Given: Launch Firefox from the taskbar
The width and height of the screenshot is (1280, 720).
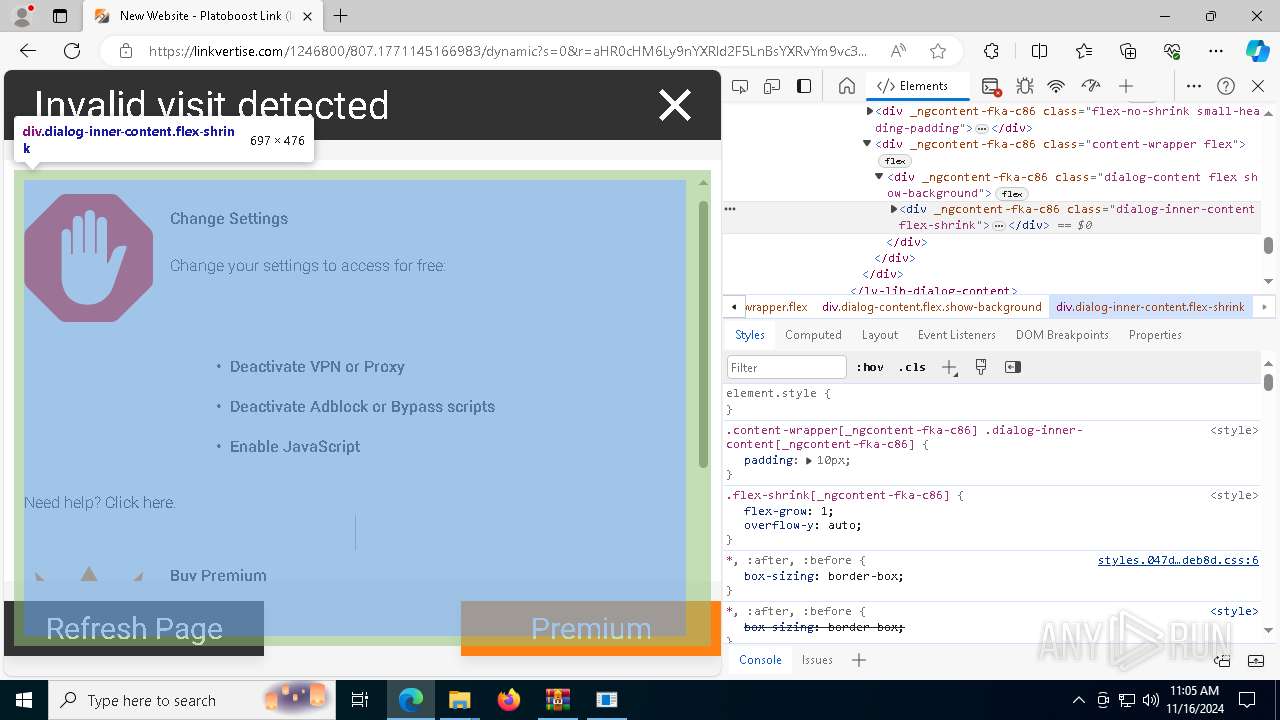Looking at the screenshot, I should pos(509,700).
